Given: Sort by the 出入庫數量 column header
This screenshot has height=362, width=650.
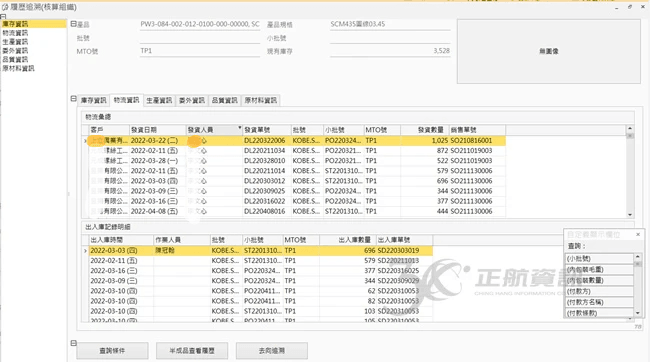Looking at the screenshot, I should click(347, 240).
